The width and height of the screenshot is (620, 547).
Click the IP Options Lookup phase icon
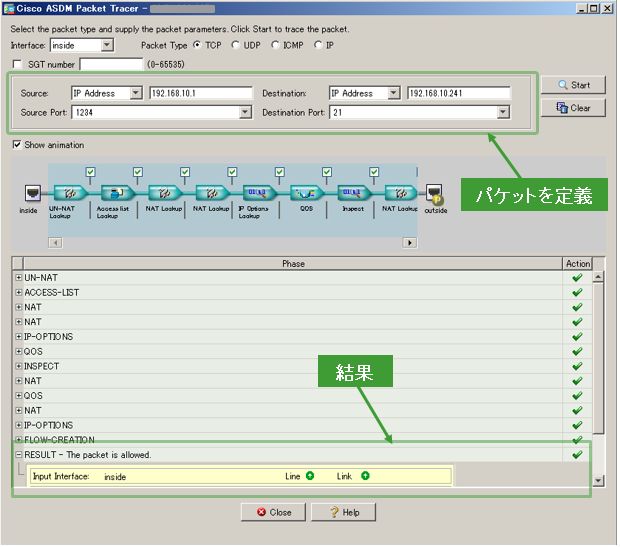[x=259, y=193]
